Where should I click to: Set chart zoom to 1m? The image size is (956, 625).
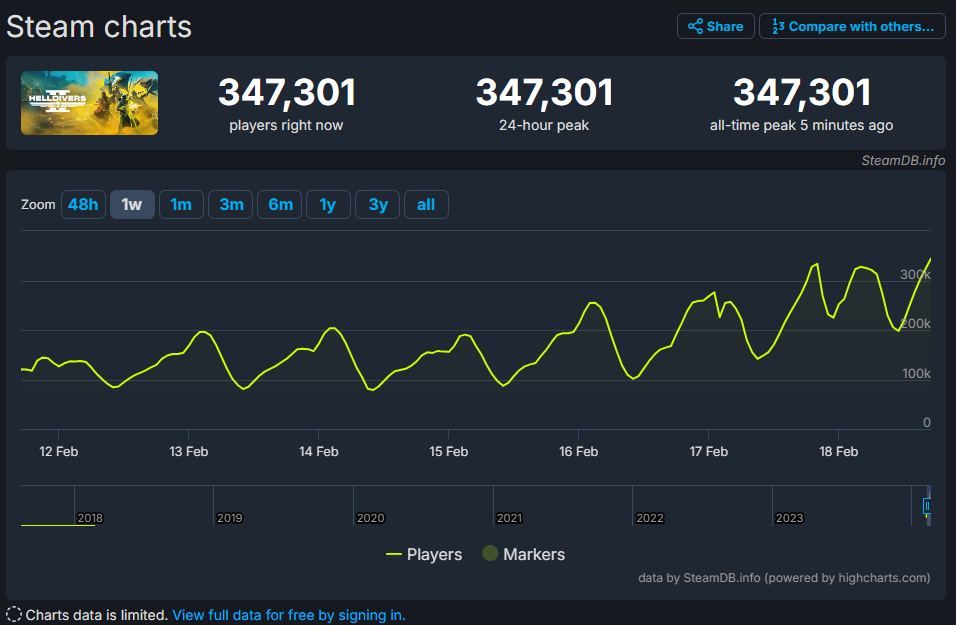(181, 204)
